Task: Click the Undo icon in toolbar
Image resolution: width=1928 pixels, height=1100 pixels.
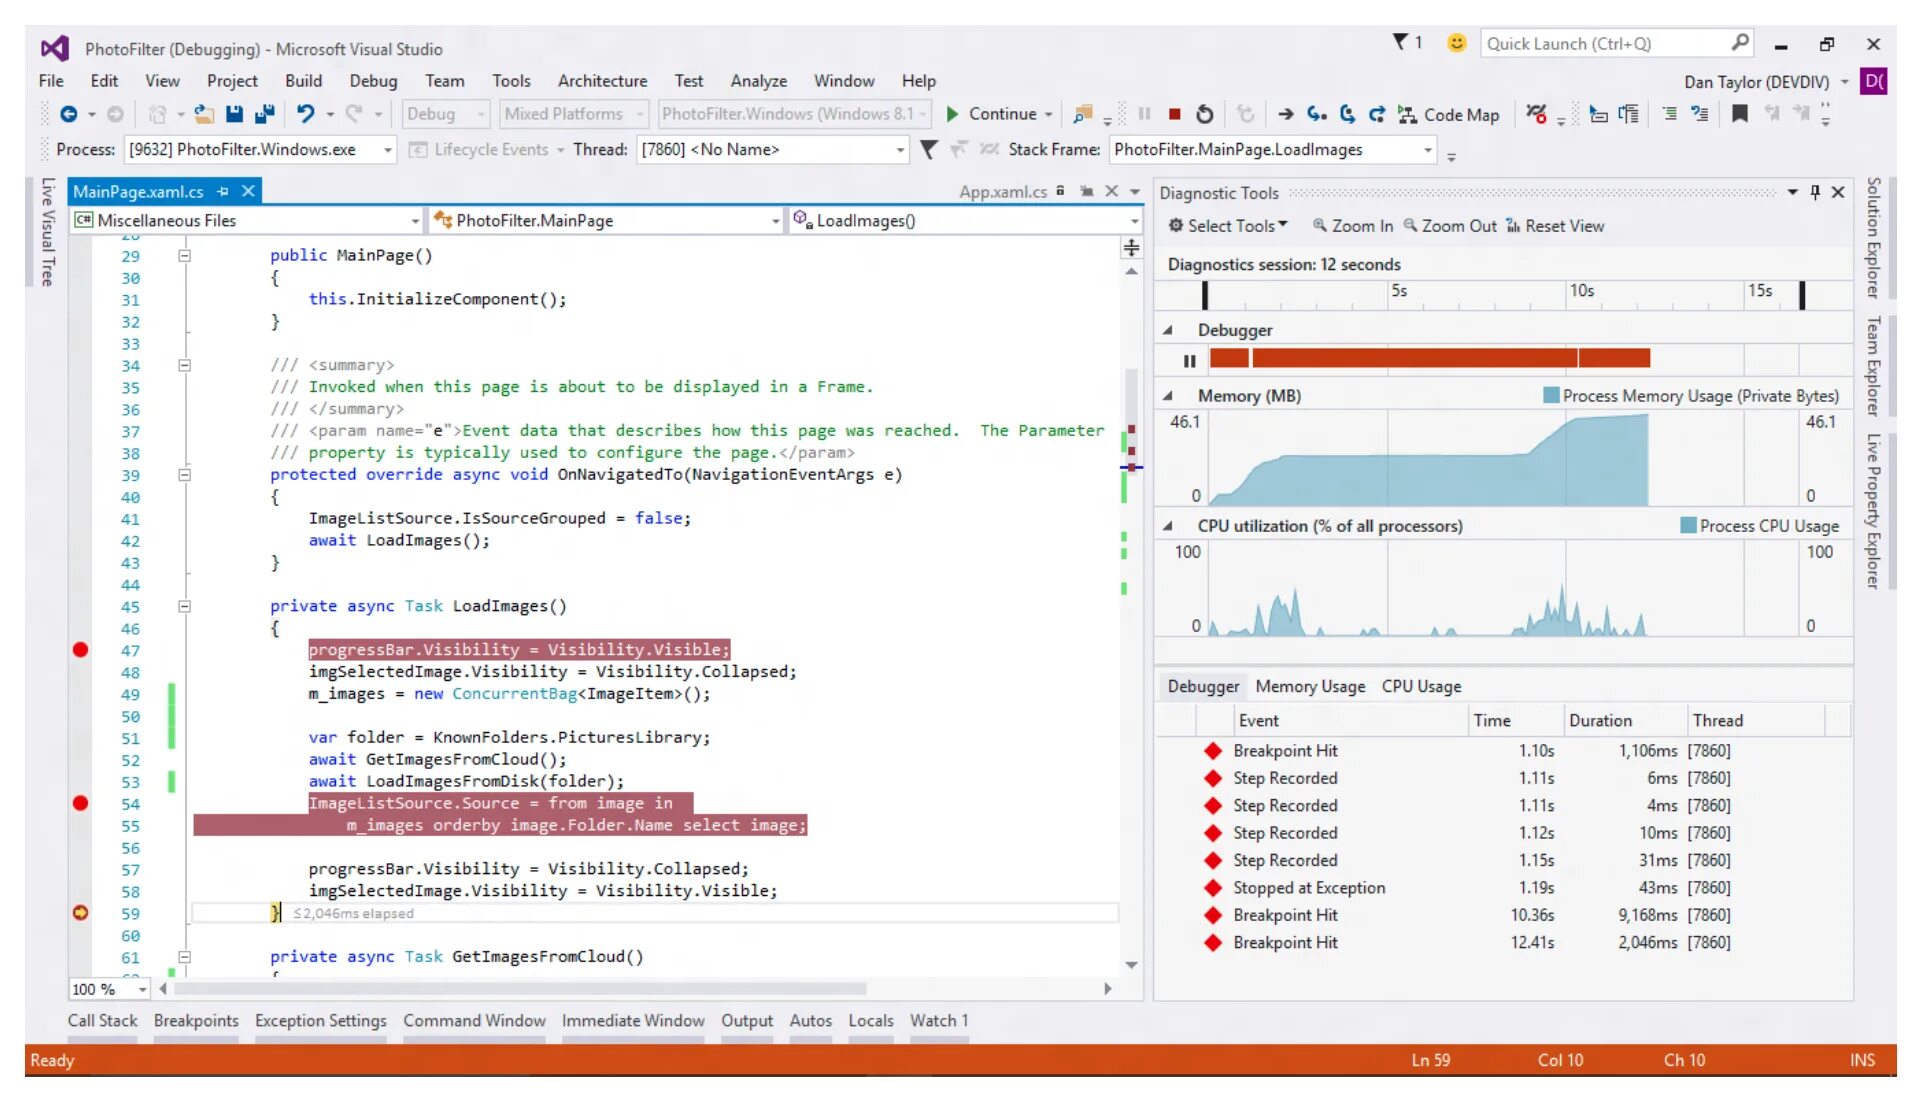Action: coord(305,114)
